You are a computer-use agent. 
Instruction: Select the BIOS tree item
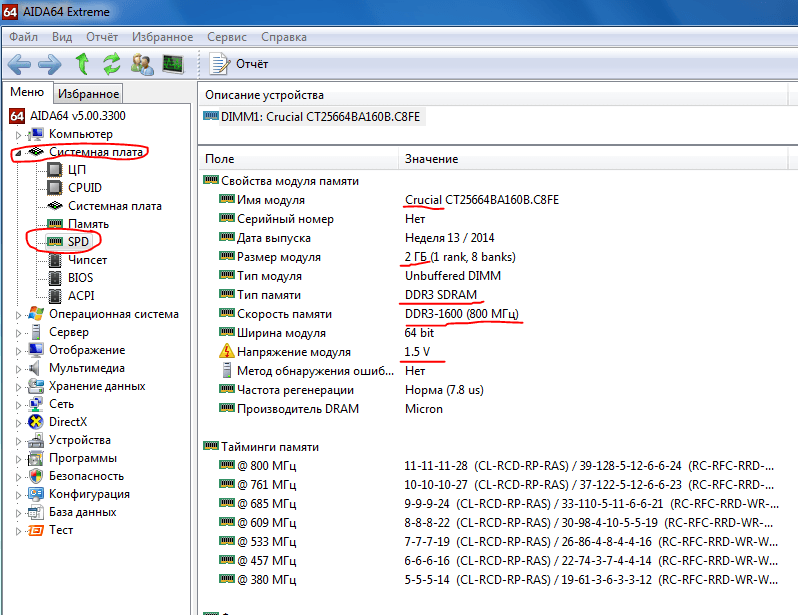pyautogui.click(x=80, y=277)
